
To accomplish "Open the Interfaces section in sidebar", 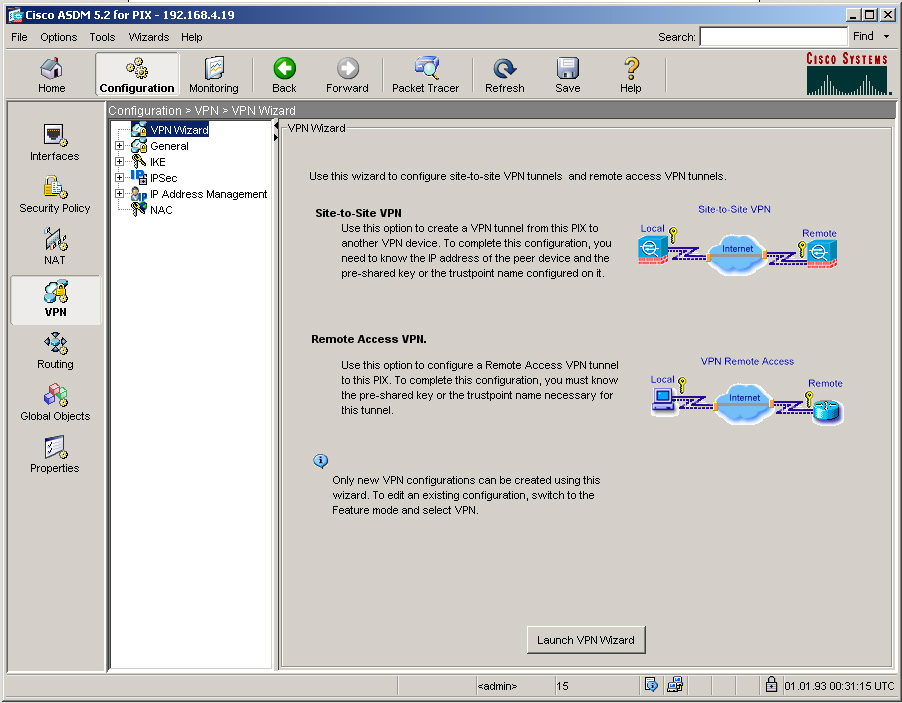I will point(55,143).
